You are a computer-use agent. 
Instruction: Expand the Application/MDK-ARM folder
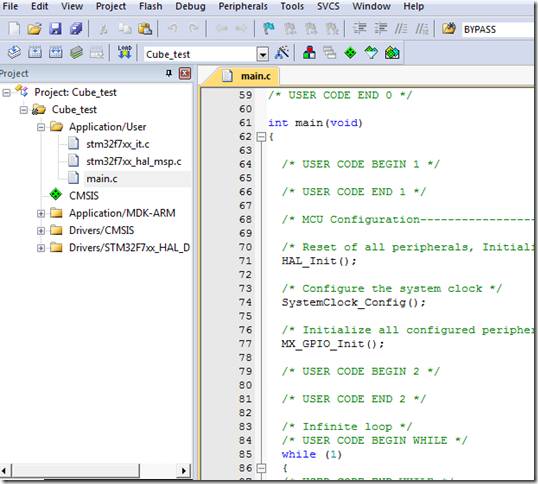pyautogui.click(x=41, y=213)
